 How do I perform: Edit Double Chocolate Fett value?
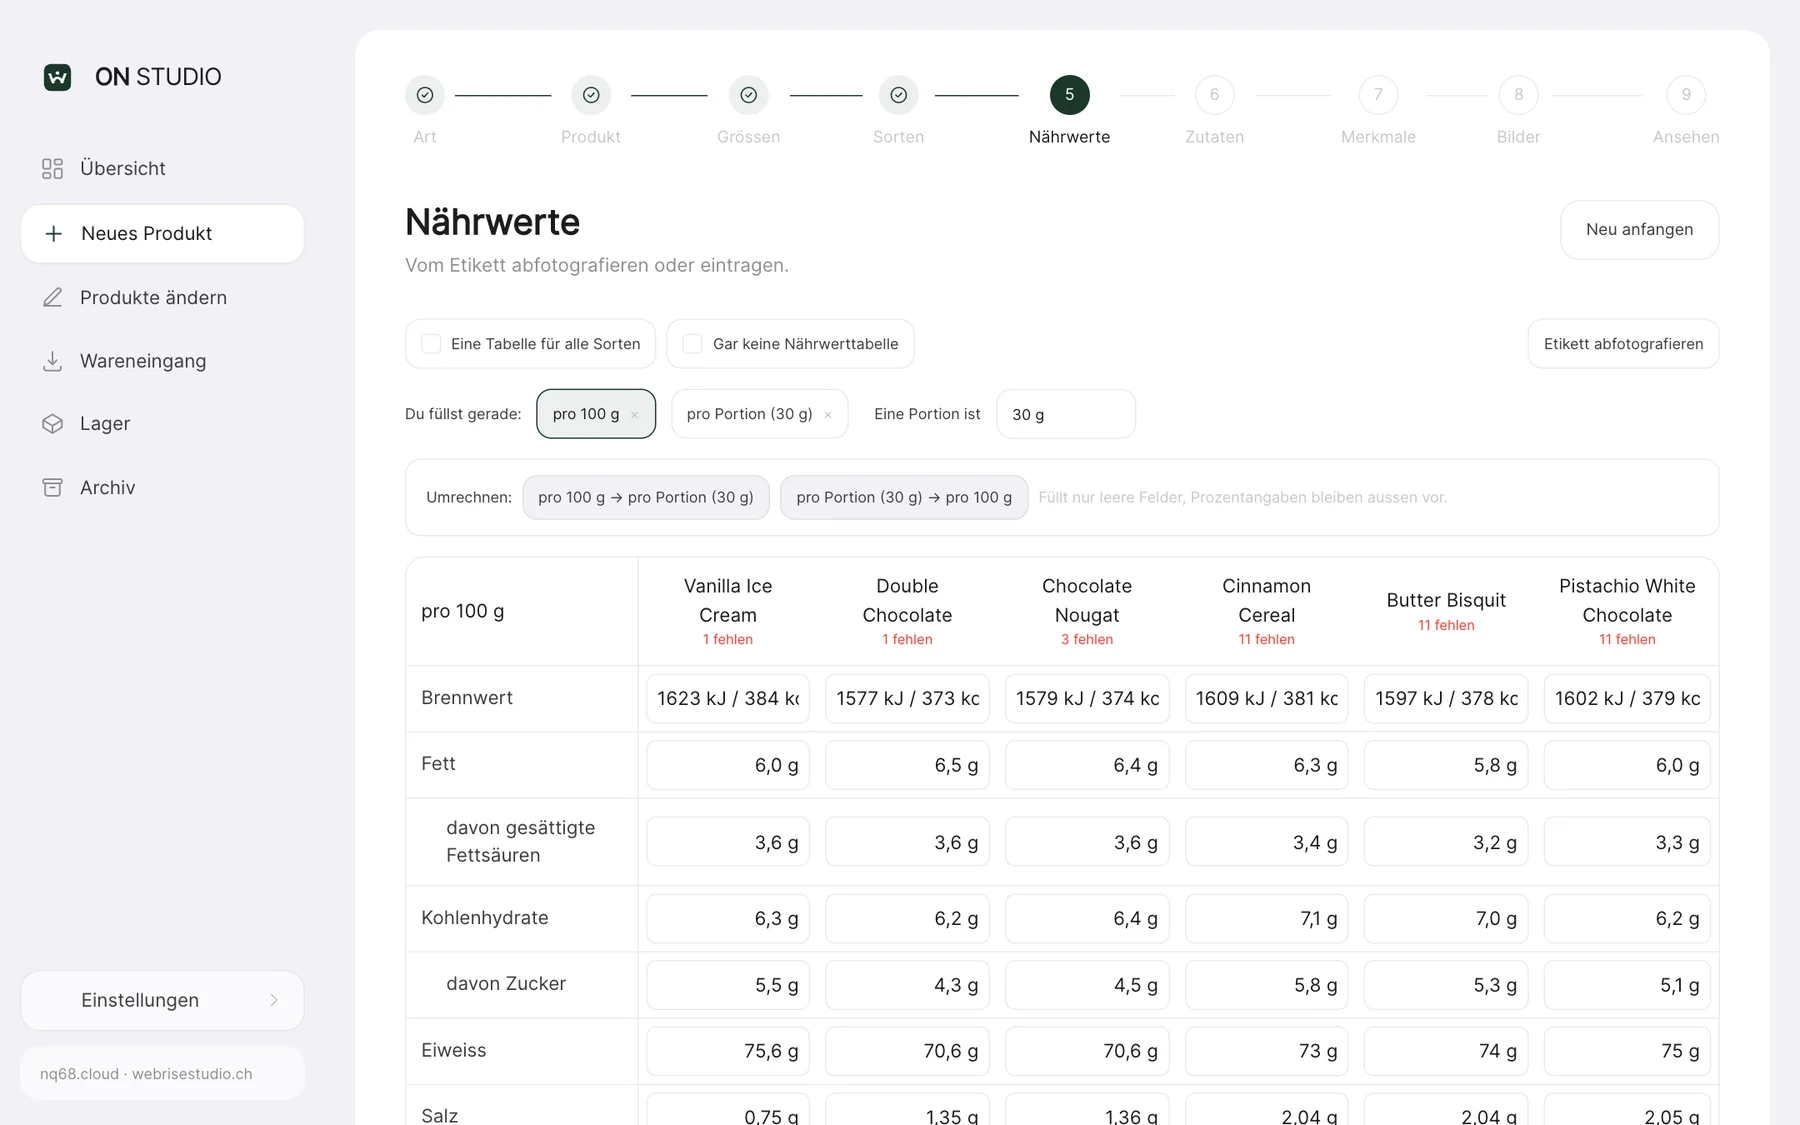tap(907, 765)
